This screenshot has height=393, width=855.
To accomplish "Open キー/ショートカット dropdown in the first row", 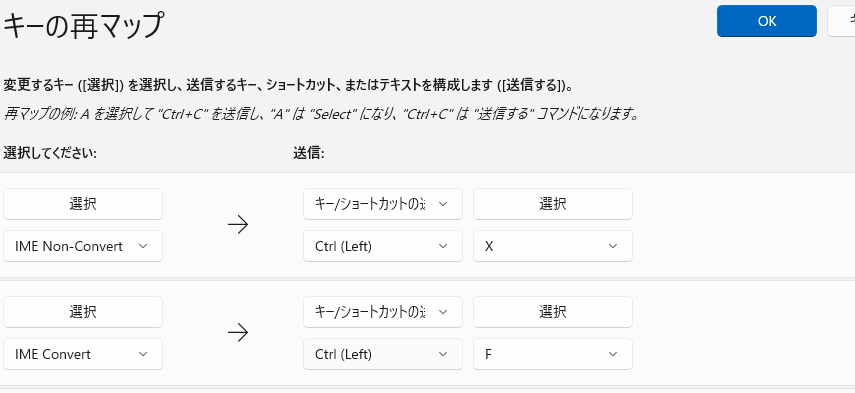I will click(383, 204).
